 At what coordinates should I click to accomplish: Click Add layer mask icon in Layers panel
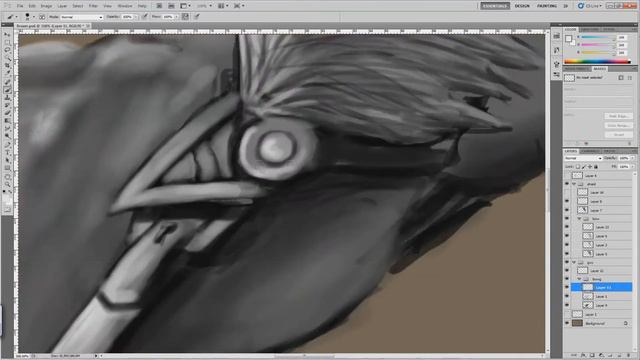[x=592, y=356]
